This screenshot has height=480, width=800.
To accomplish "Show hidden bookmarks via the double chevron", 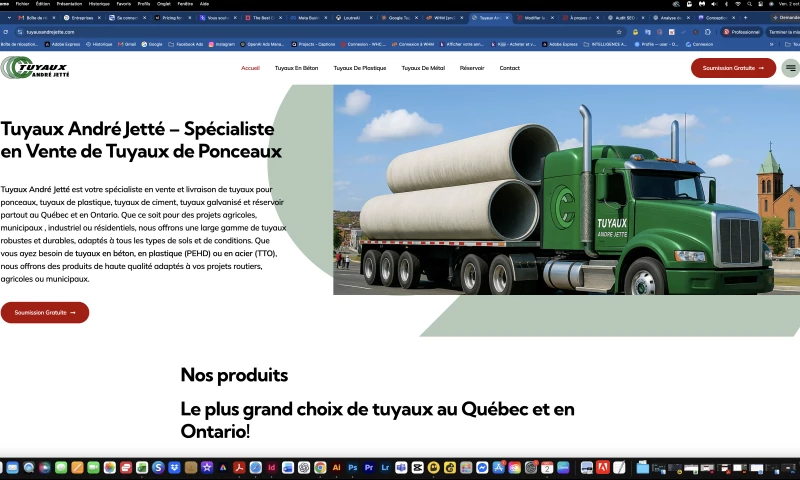I will [771, 44].
